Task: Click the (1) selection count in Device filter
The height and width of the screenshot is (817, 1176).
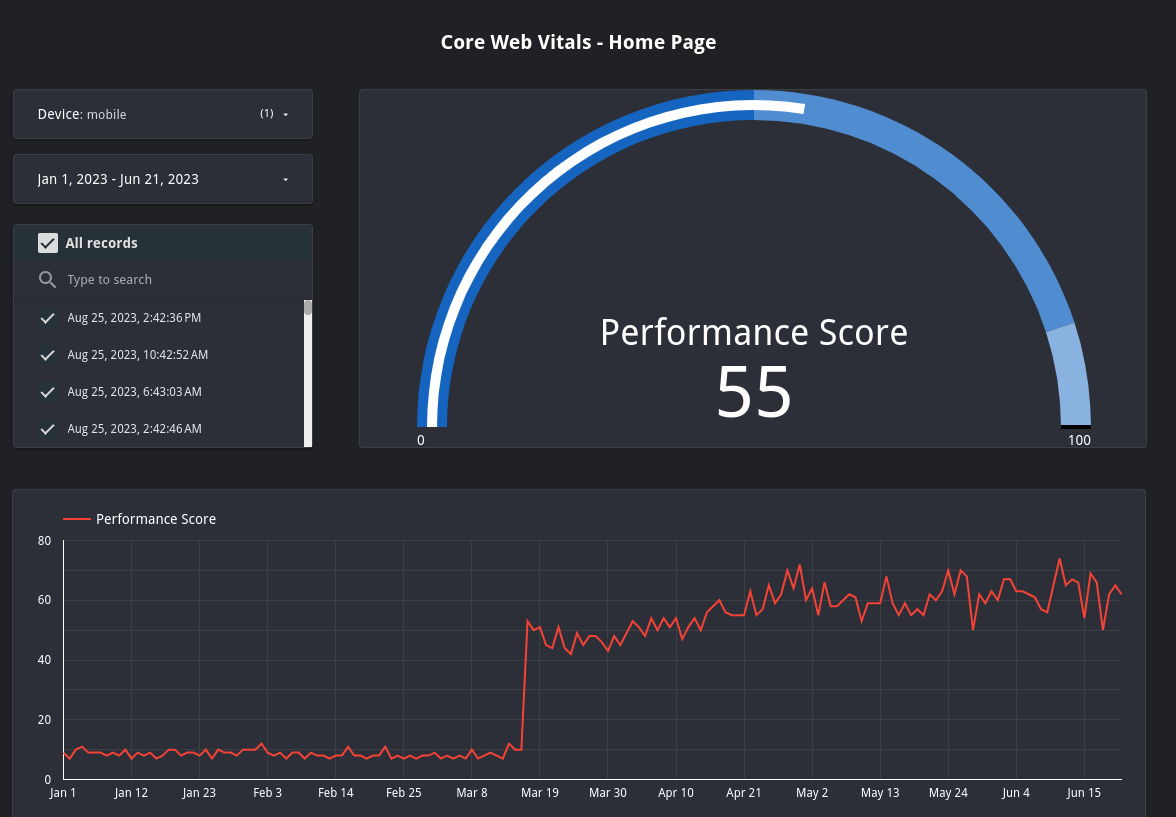Action: pyautogui.click(x=267, y=113)
